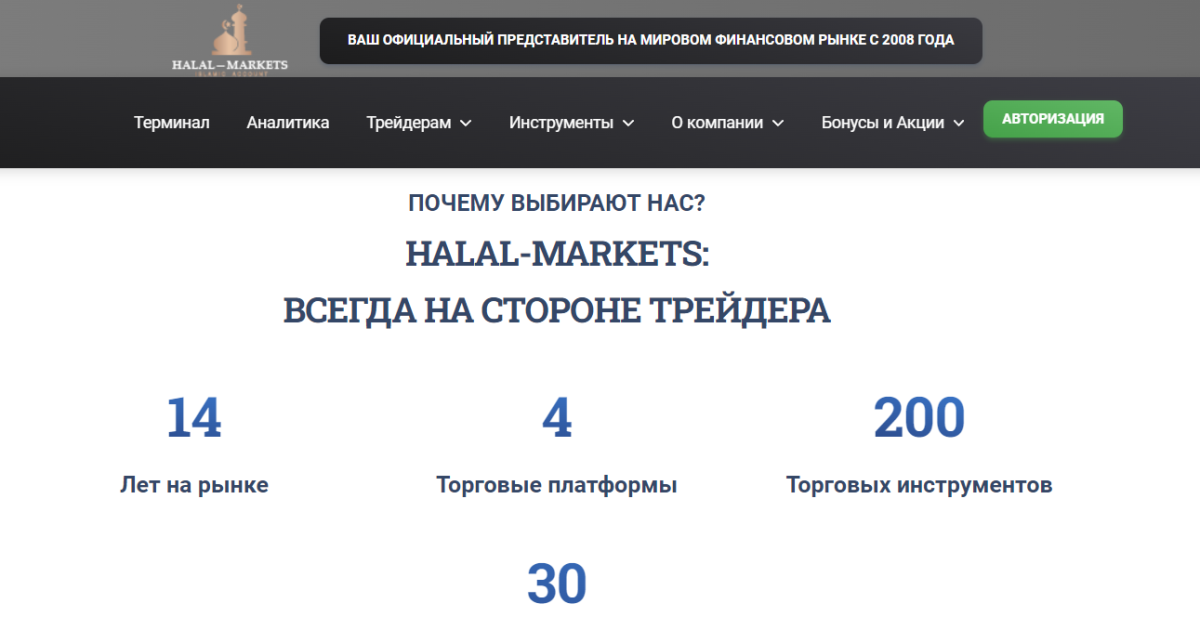Open the Аналитика menu item

tap(288, 123)
